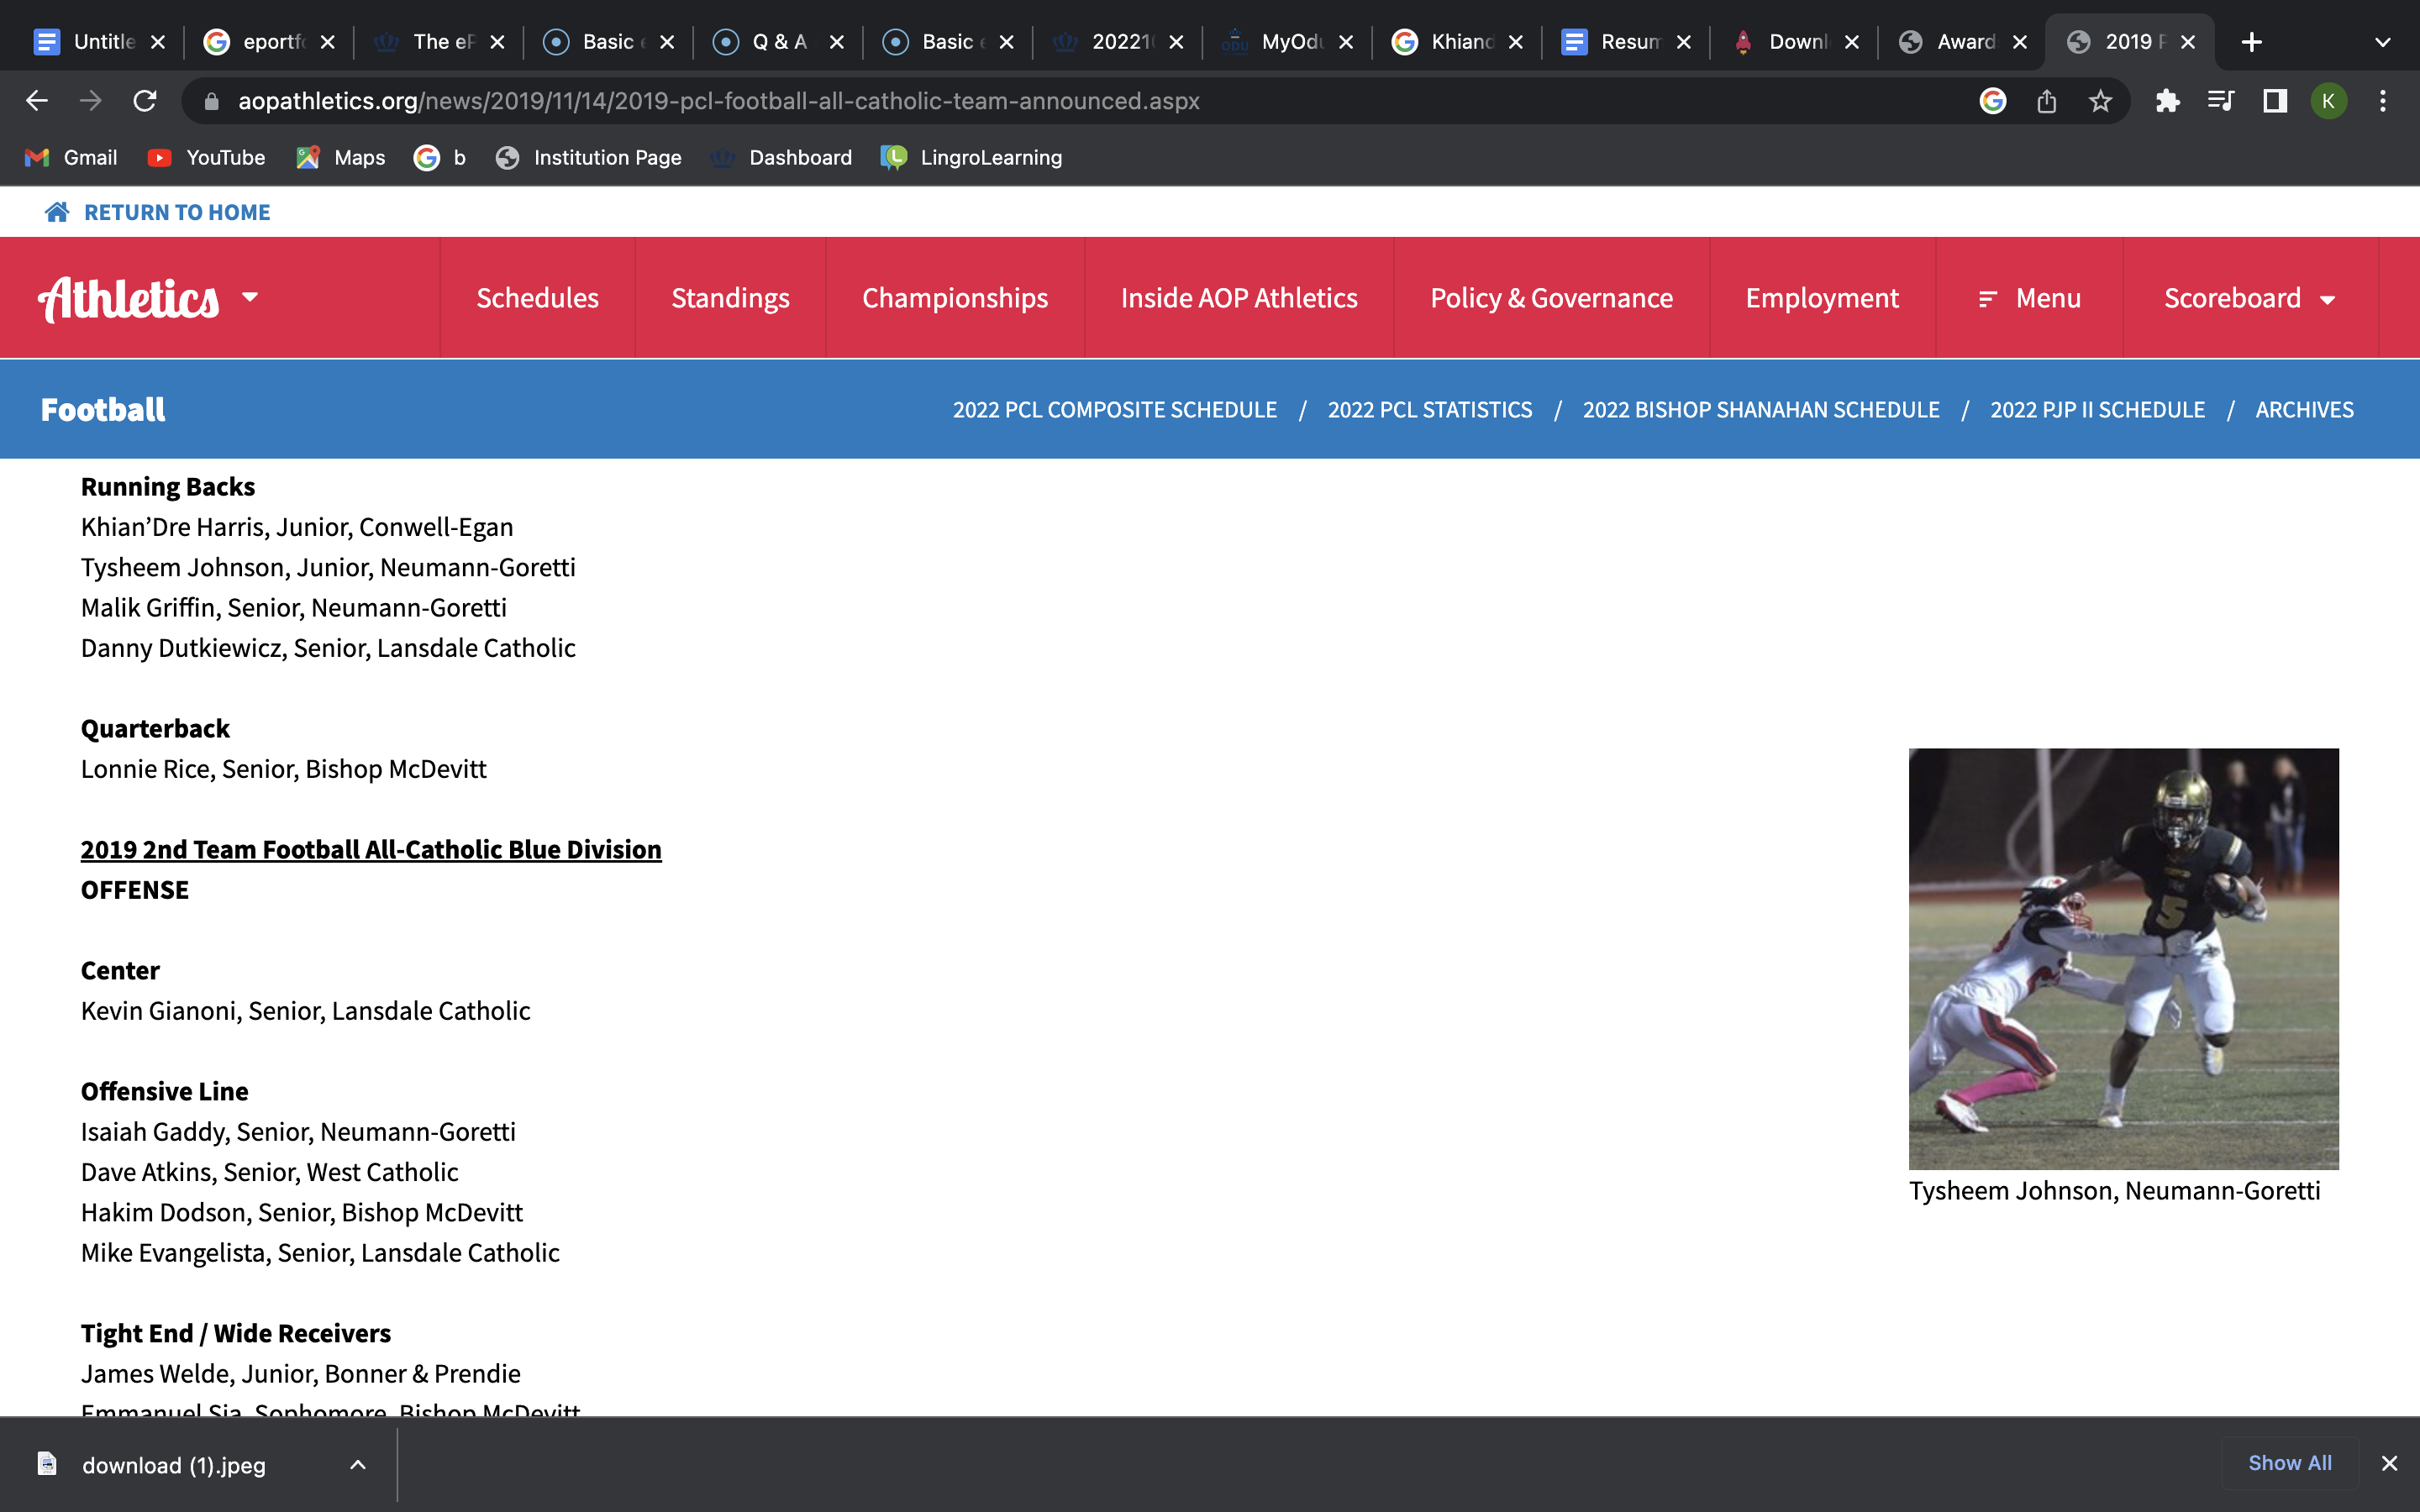
Task: Click 'Kevin Gianoni, Senior, Lansdale Catholic' text
Action: click(x=305, y=1011)
